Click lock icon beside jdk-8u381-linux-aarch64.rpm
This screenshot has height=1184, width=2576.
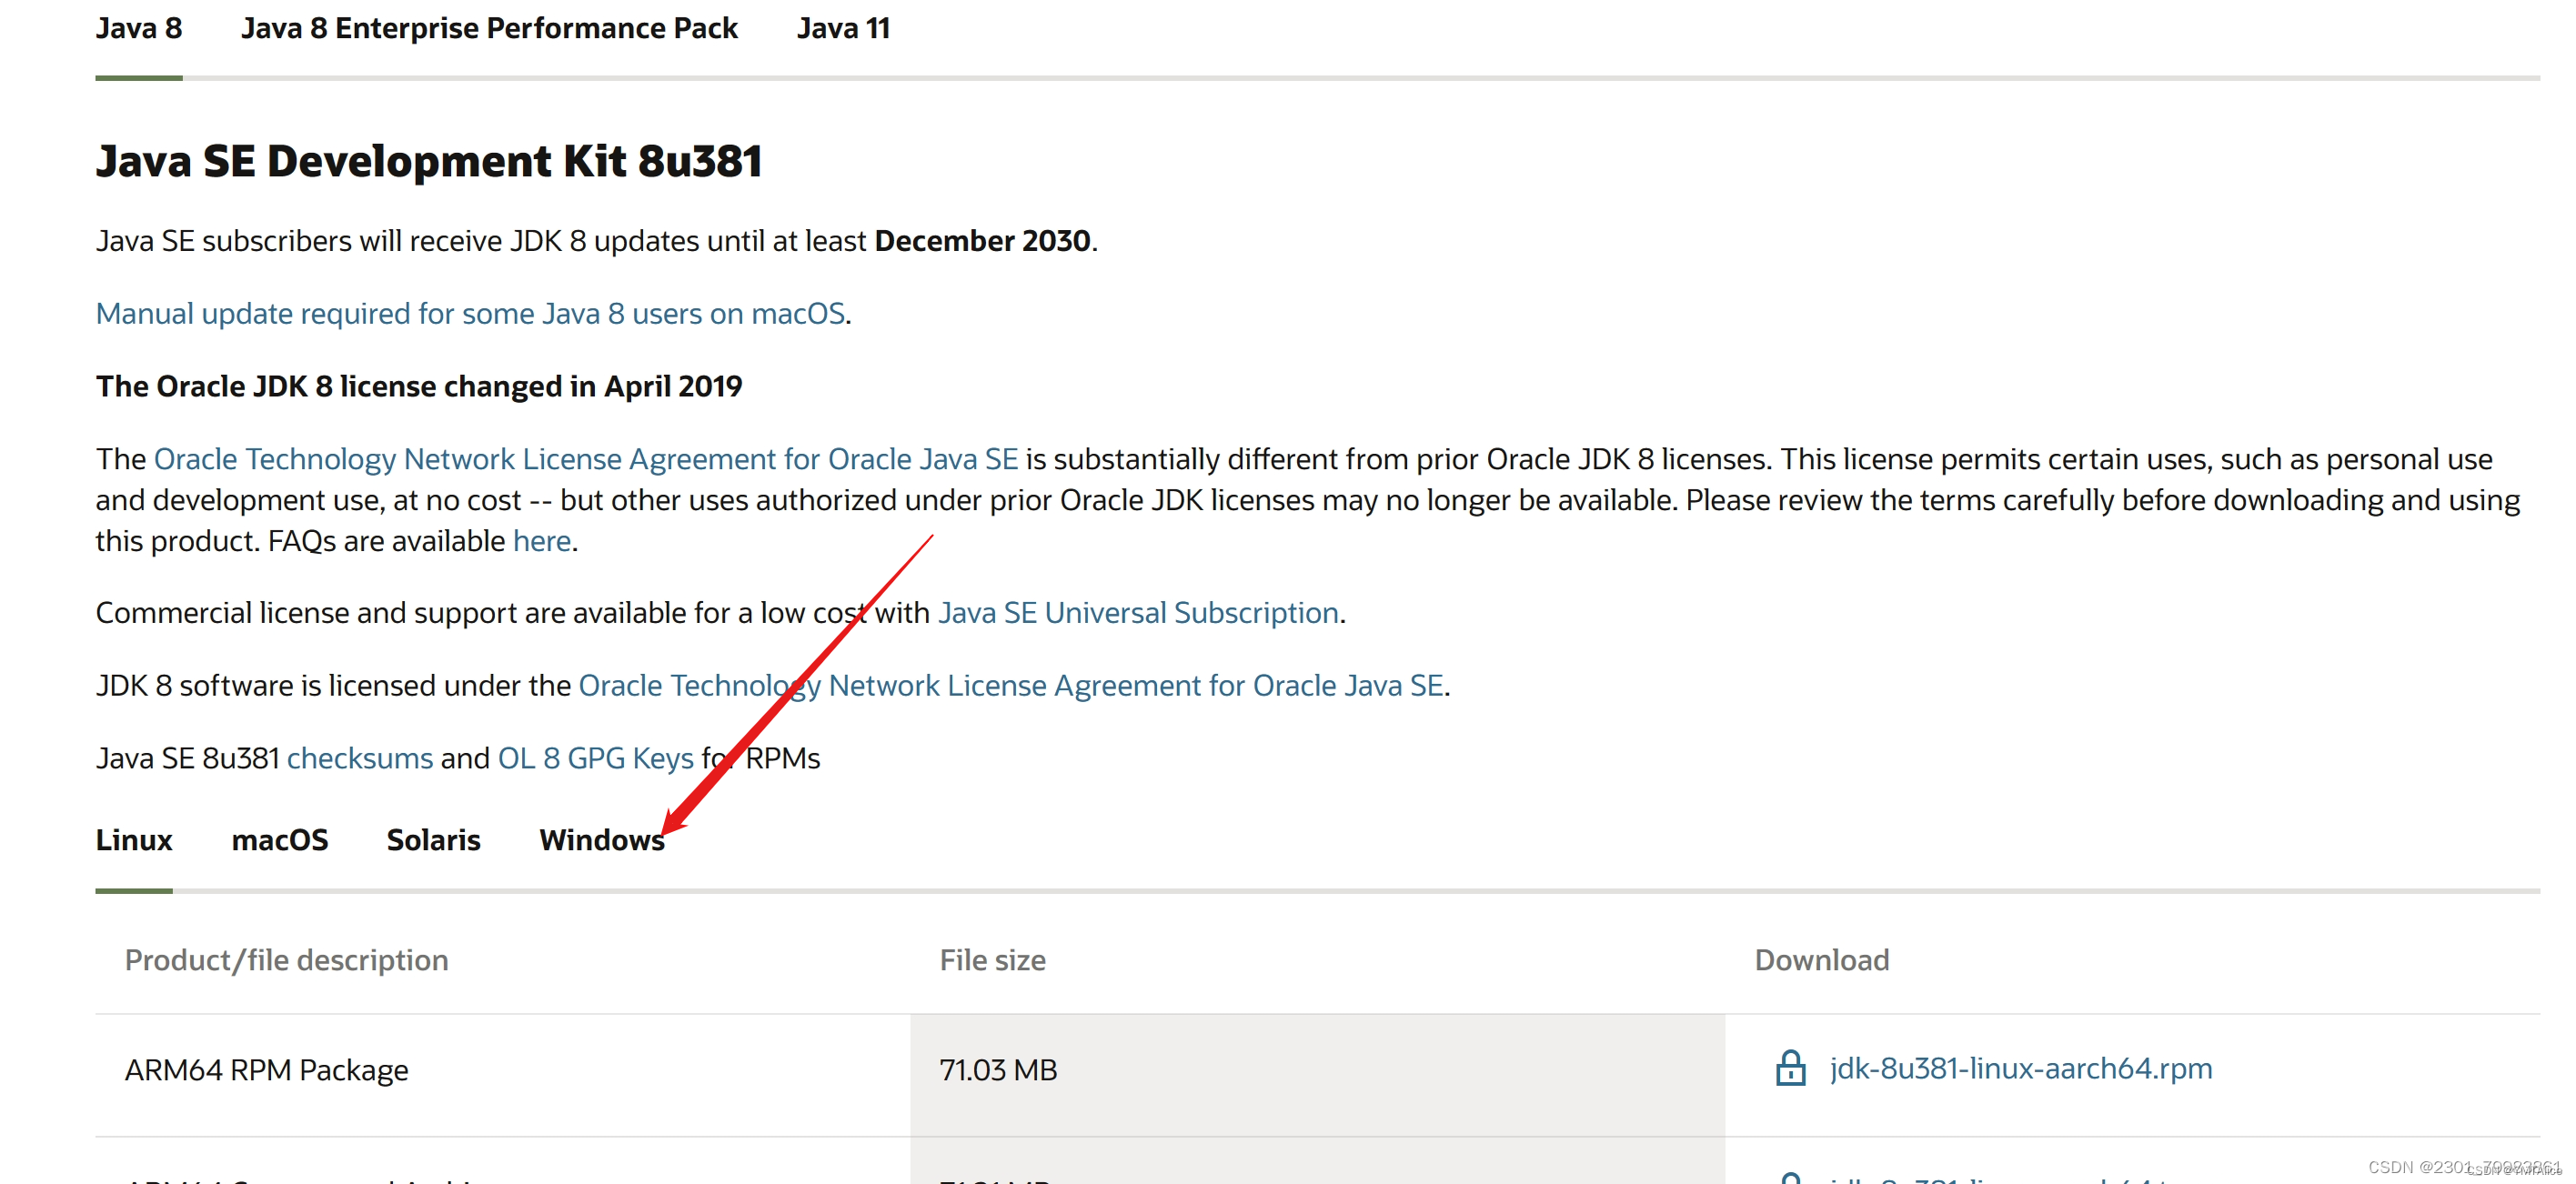coord(1790,1068)
